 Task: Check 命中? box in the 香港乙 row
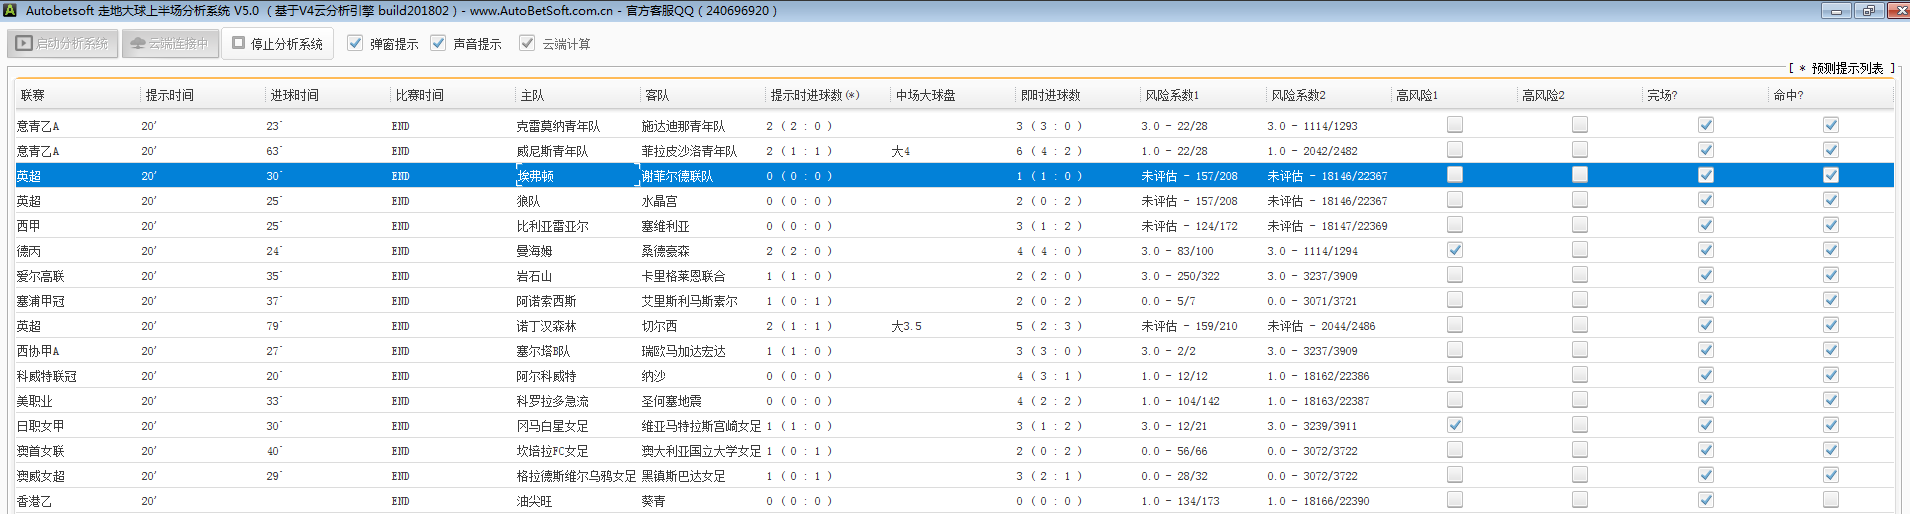tap(1830, 500)
